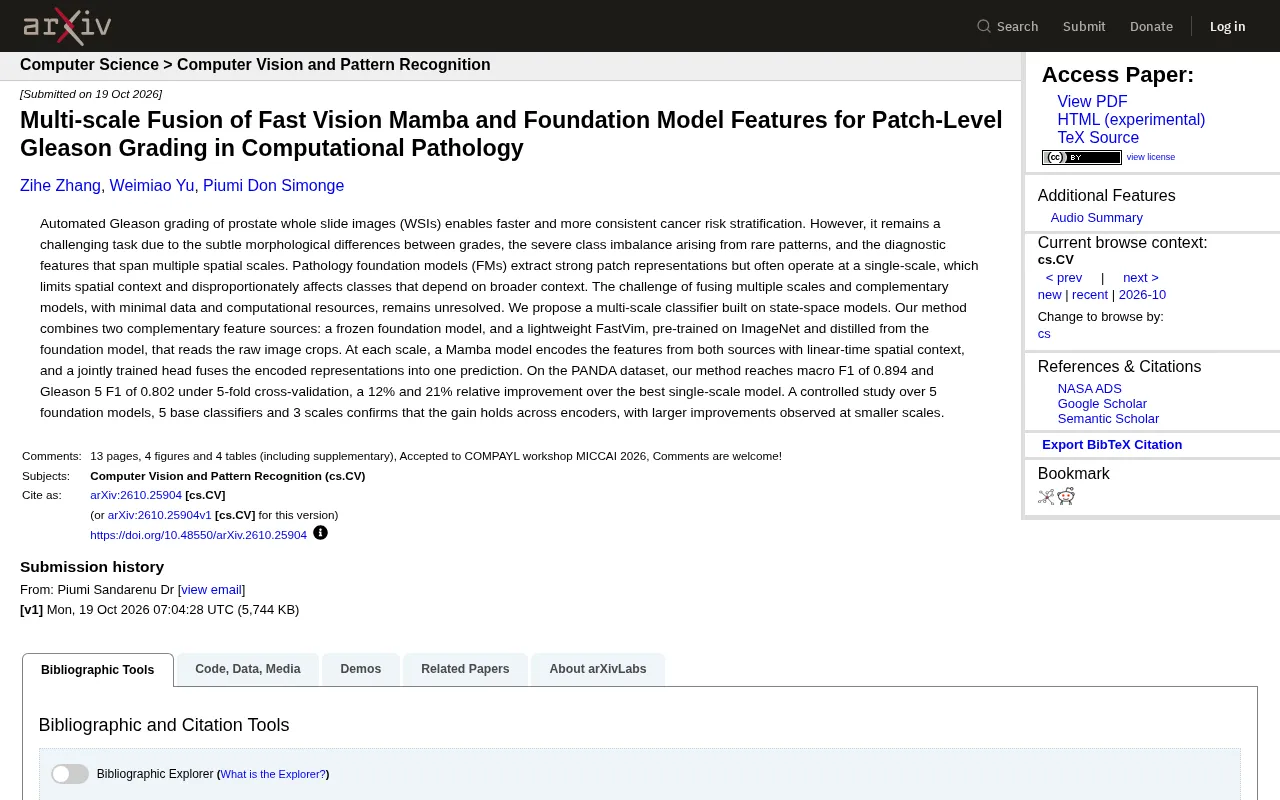Download the TeX Source
The image size is (1280, 800).
1098,138
